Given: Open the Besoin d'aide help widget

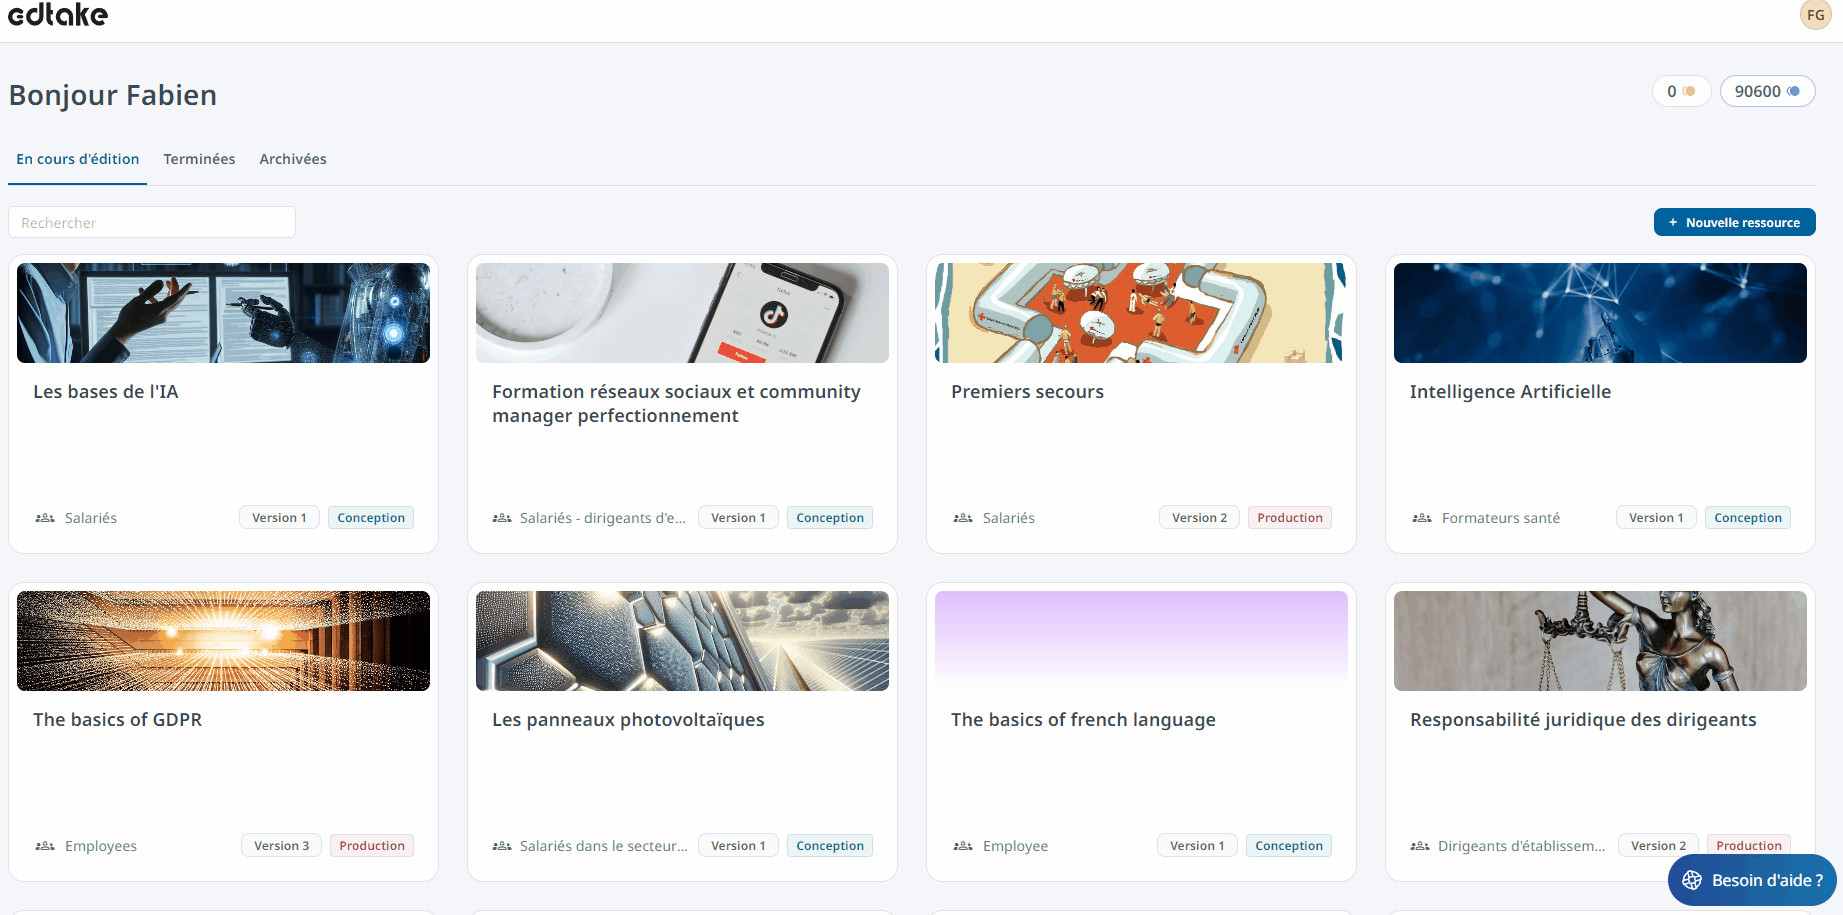Looking at the screenshot, I should [1752, 880].
